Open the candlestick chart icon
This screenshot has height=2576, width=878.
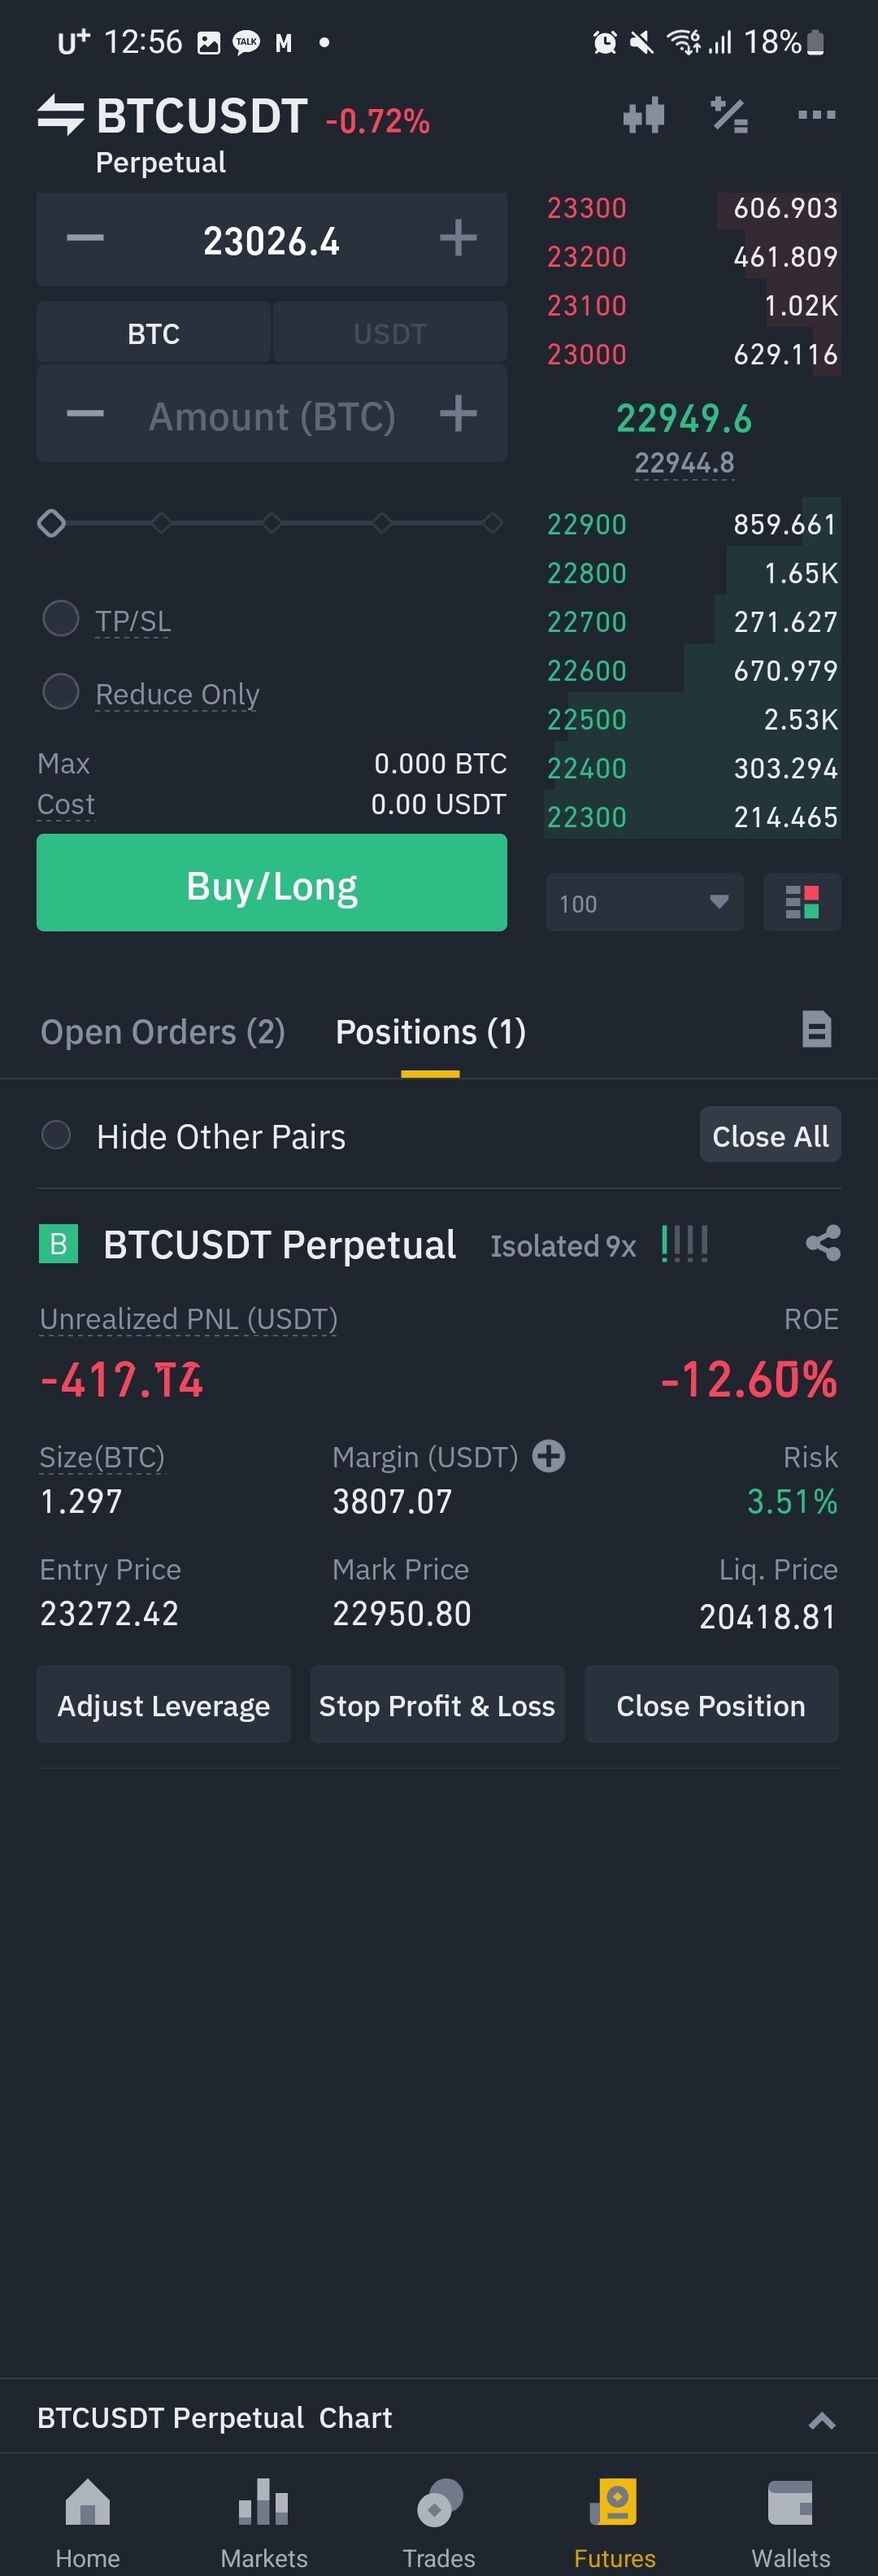point(644,115)
